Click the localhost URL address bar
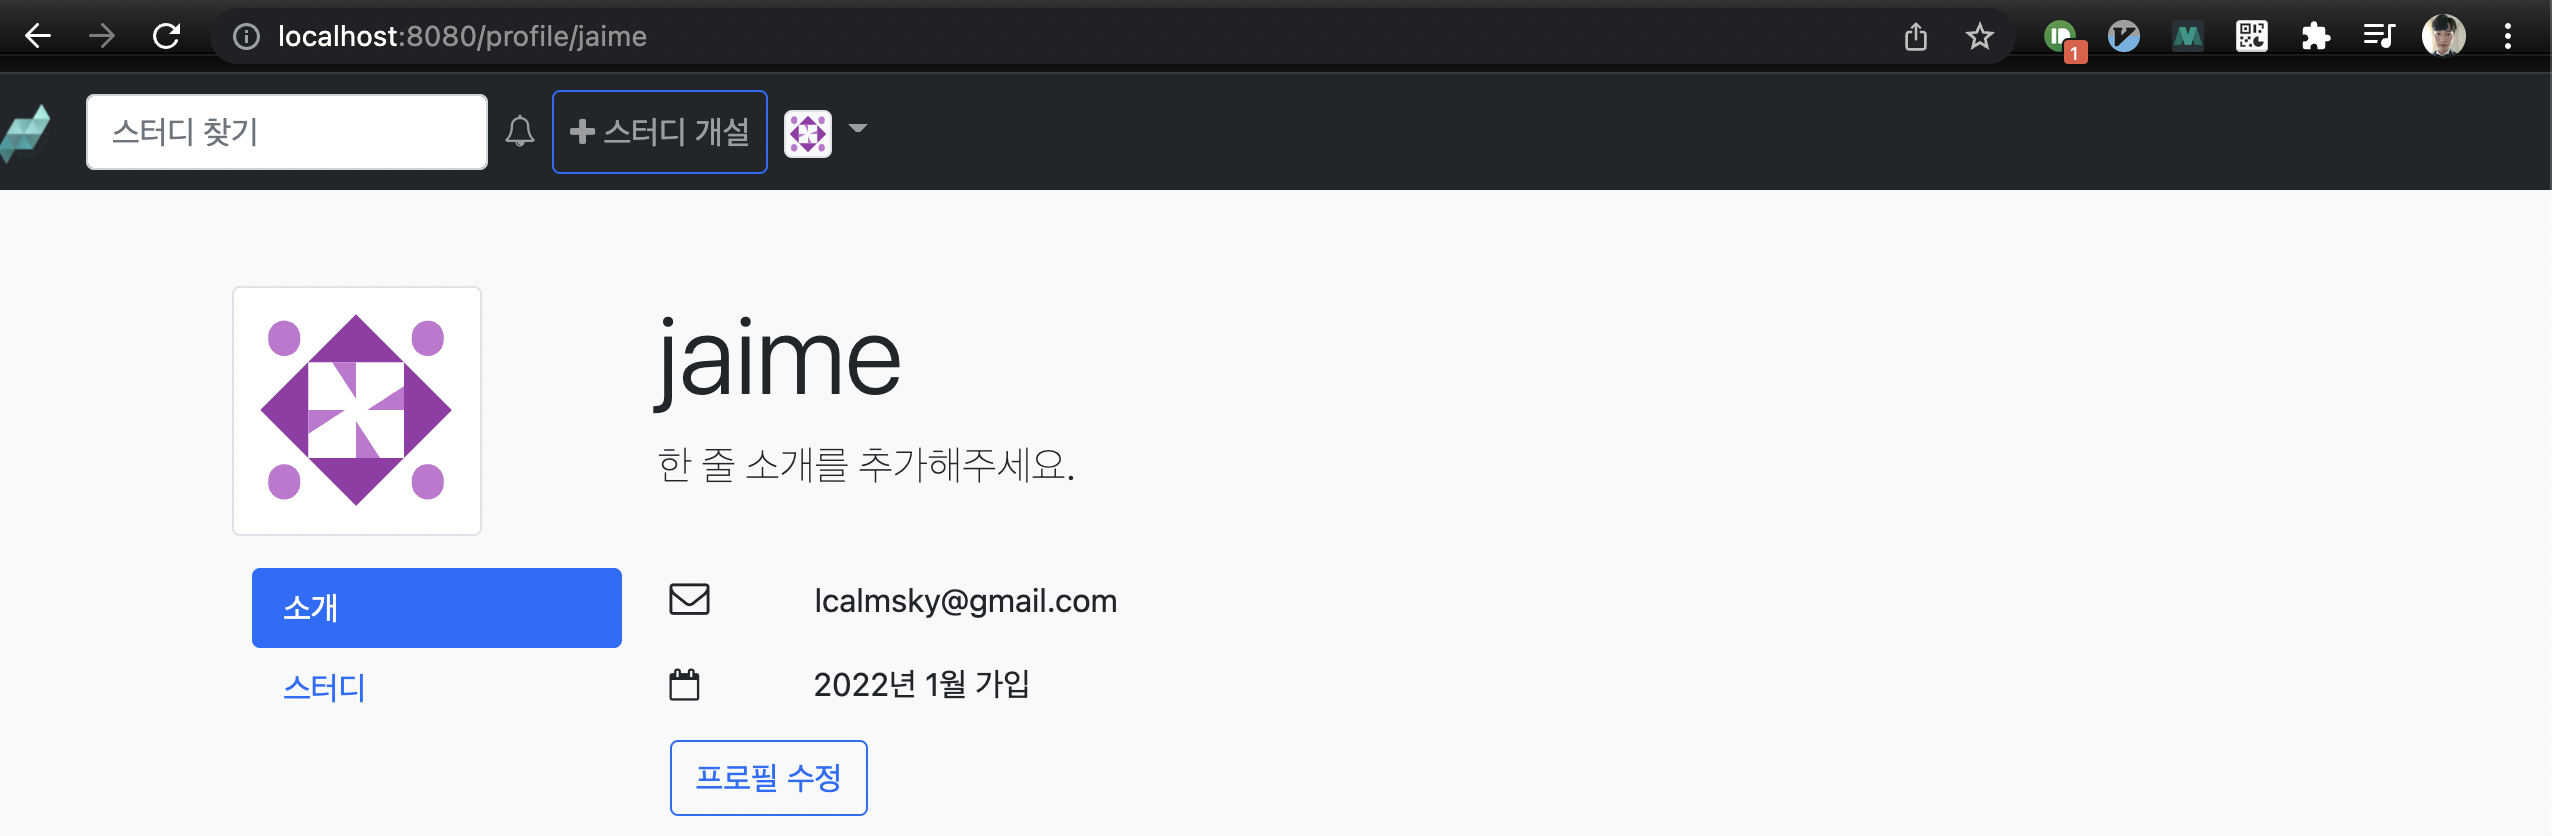2552x836 pixels. click(x=1060, y=37)
